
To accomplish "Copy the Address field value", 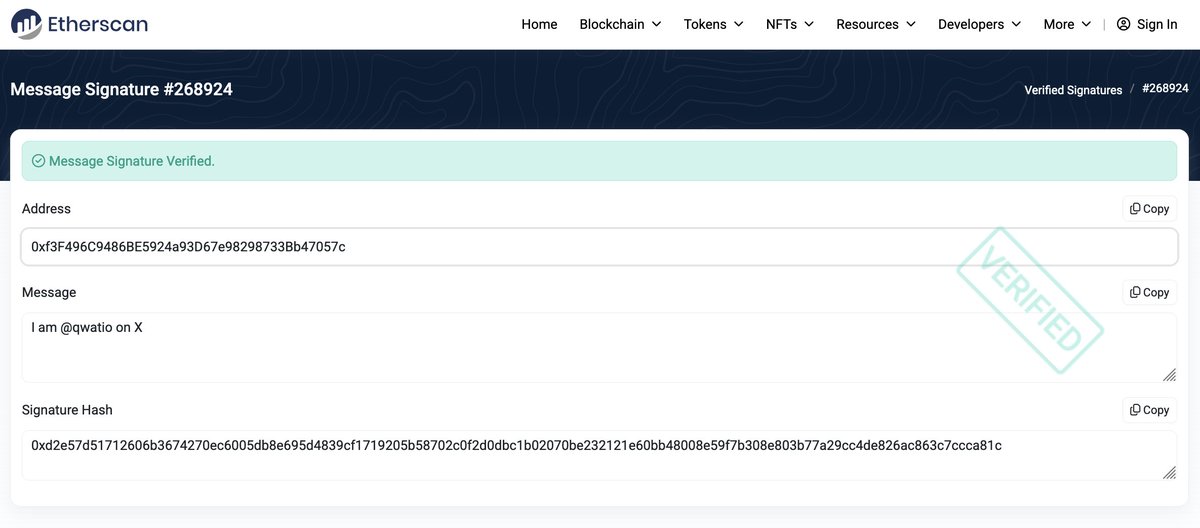I will click(1149, 209).
